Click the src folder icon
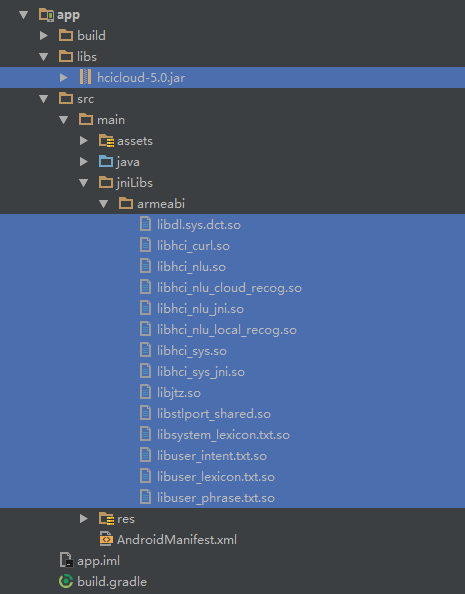 pyautogui.click(x=66, y=98)
